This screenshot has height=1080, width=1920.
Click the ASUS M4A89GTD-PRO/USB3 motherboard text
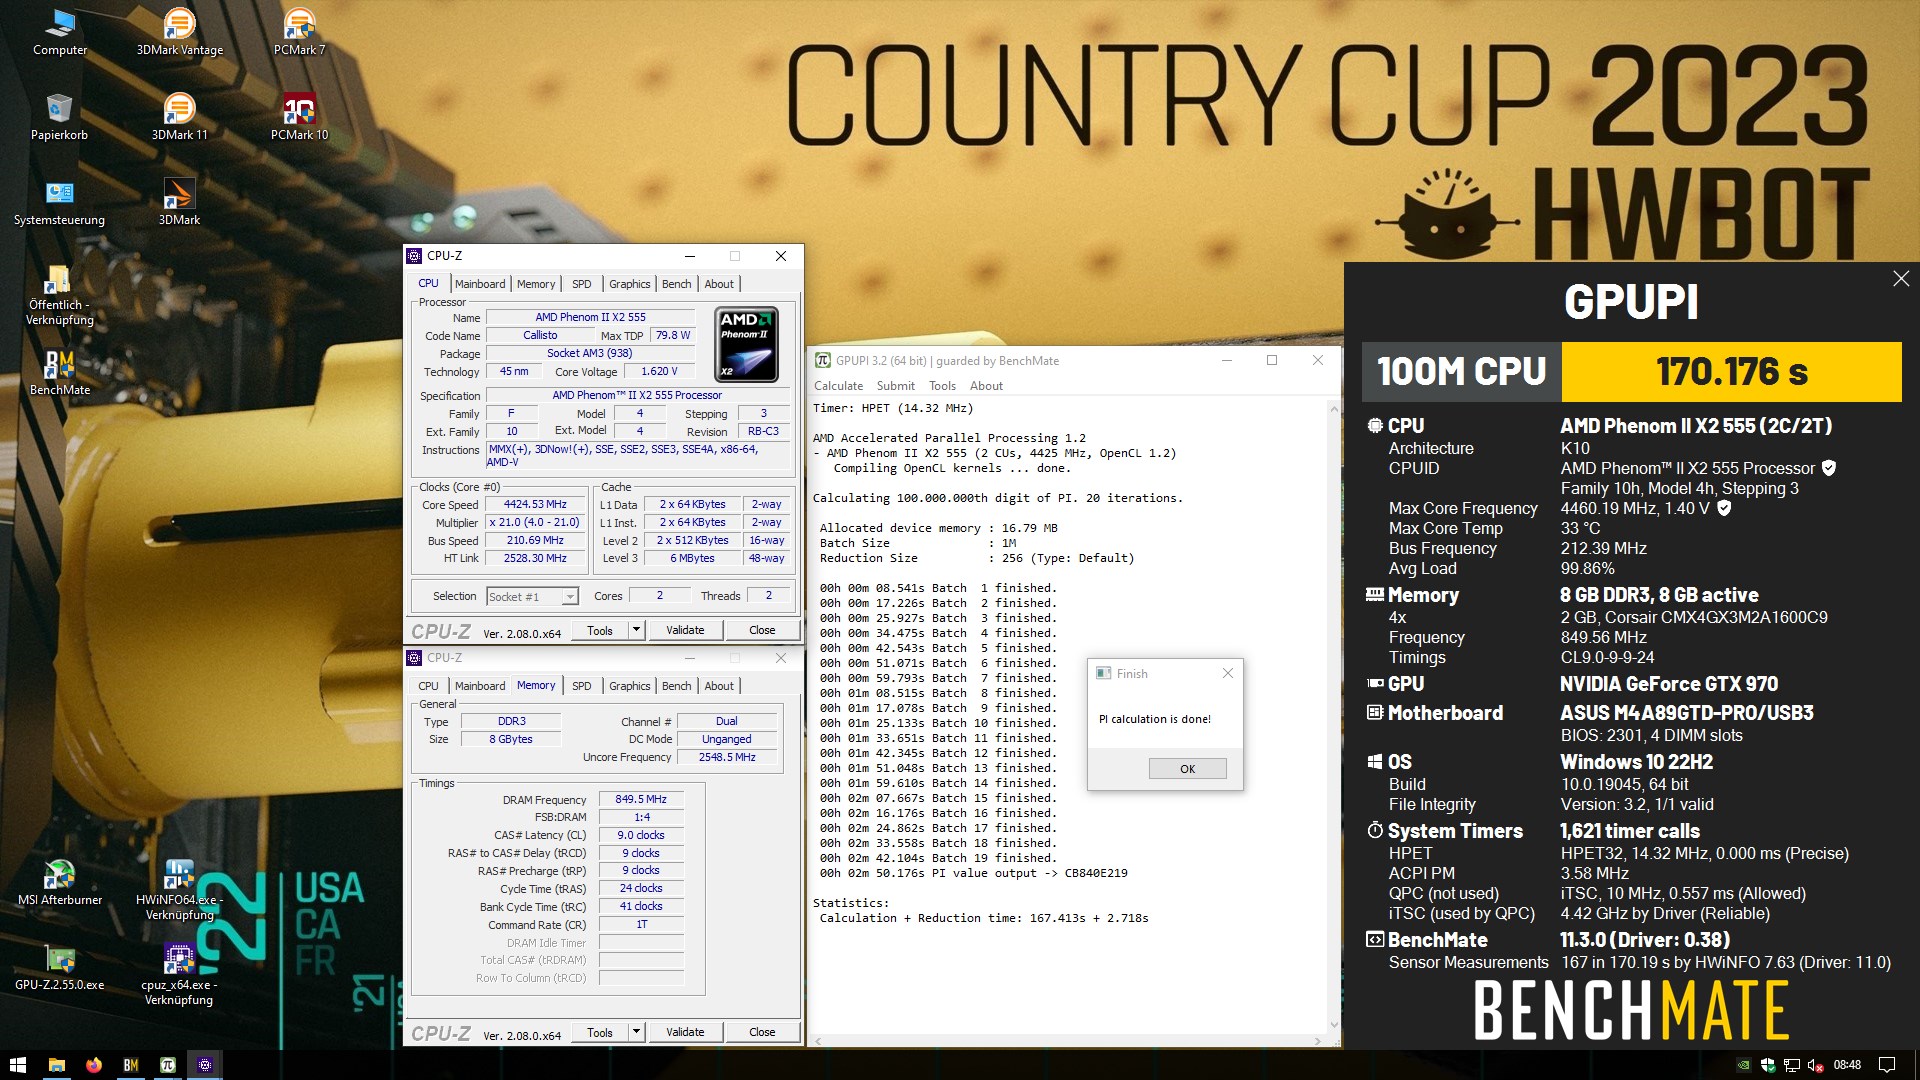pos(1687,714)
